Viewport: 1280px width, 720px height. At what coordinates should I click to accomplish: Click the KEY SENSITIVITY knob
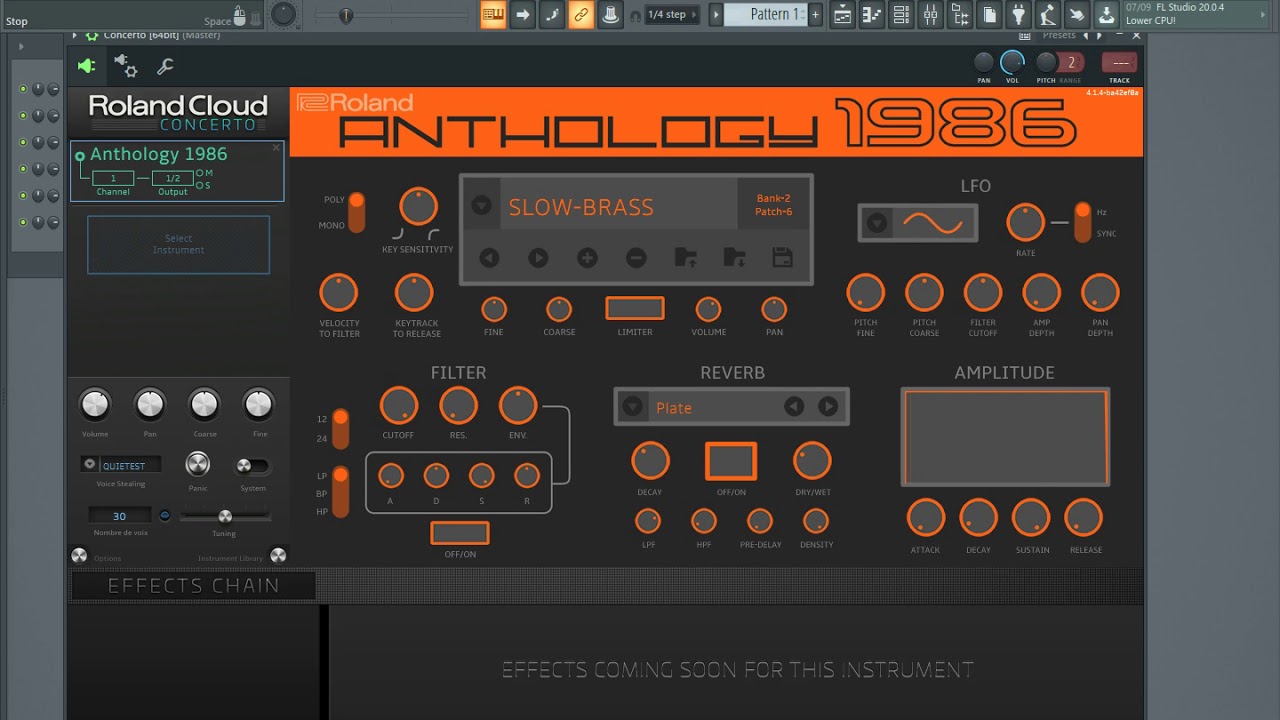click(x=418, y=207)
